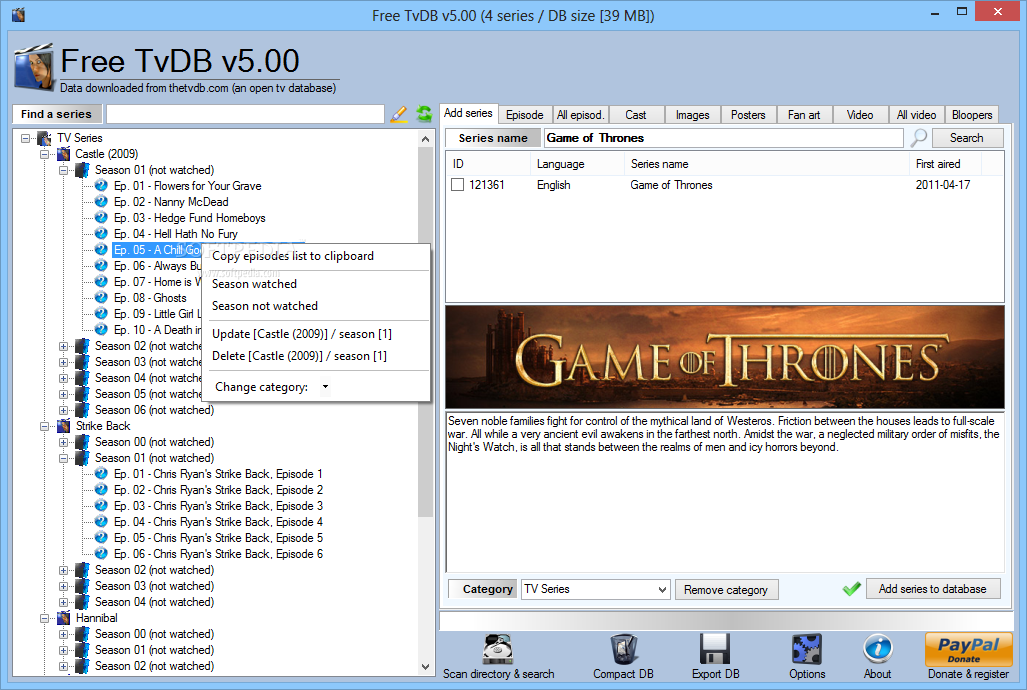Expand Strike Back Season 00
This screenshot has width=1027, height=690.
point(64,442)
